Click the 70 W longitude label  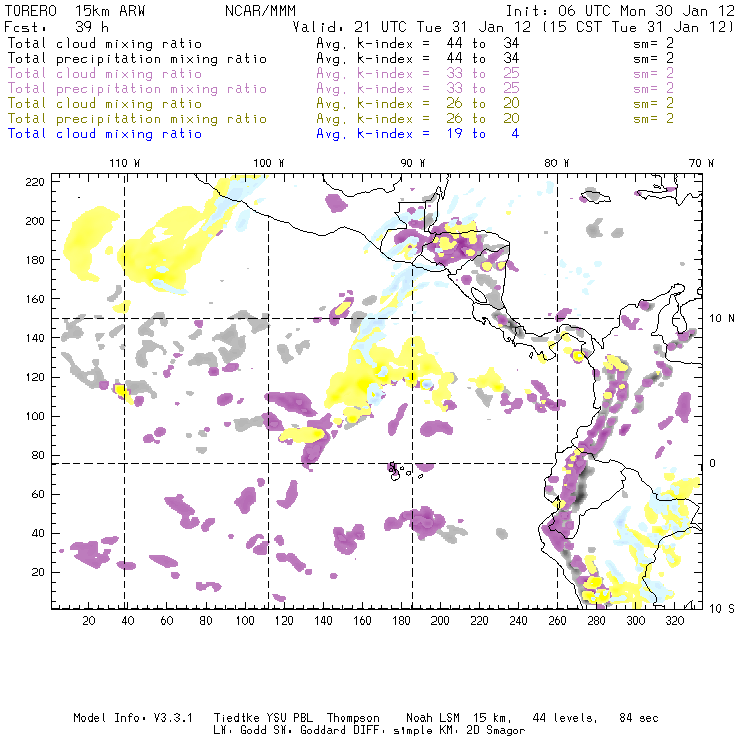701,163
